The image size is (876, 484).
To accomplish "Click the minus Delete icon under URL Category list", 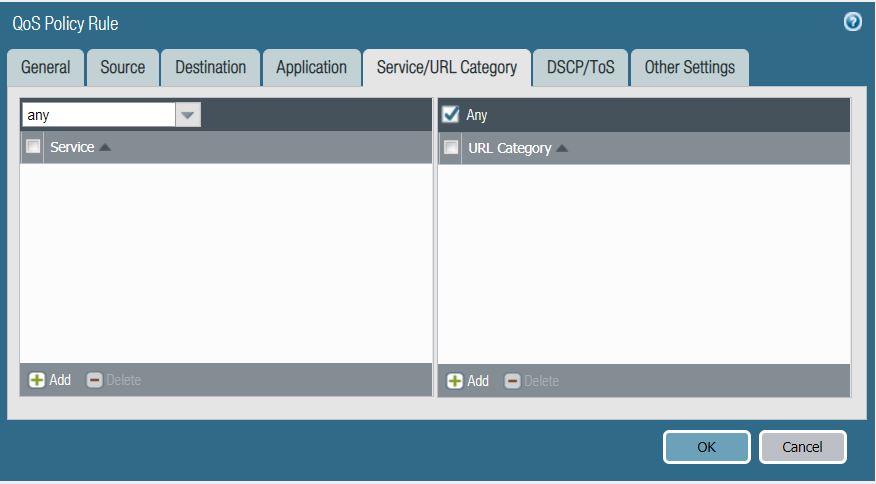I will [512, 381].
